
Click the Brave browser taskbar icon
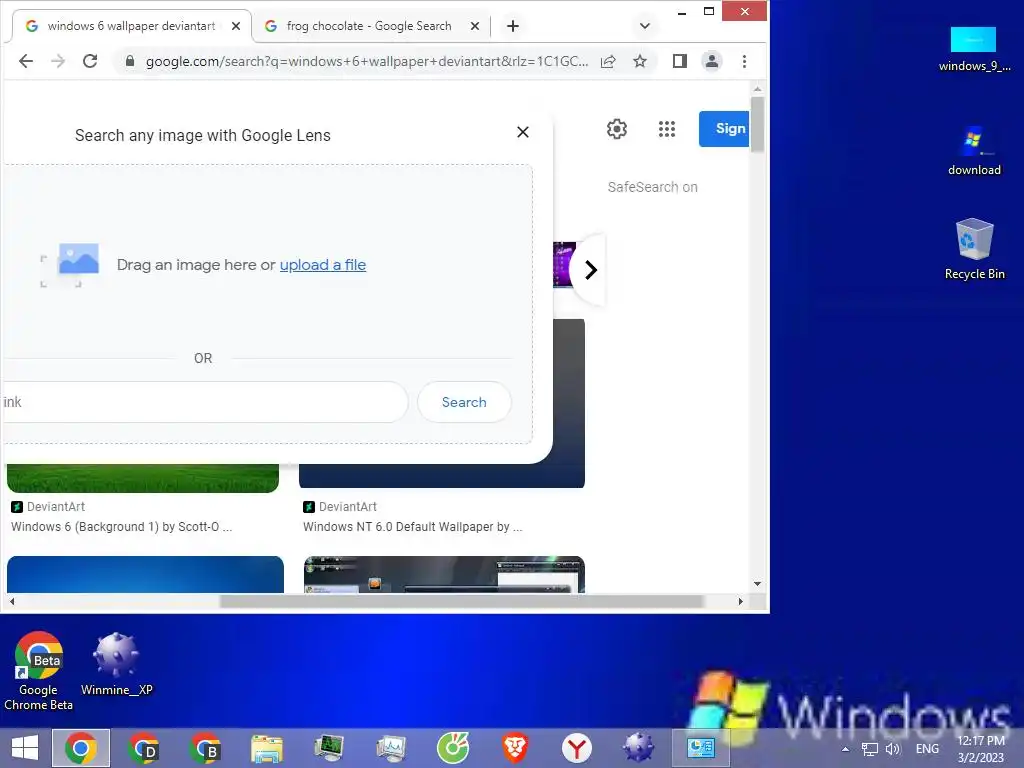coord(515,748)
